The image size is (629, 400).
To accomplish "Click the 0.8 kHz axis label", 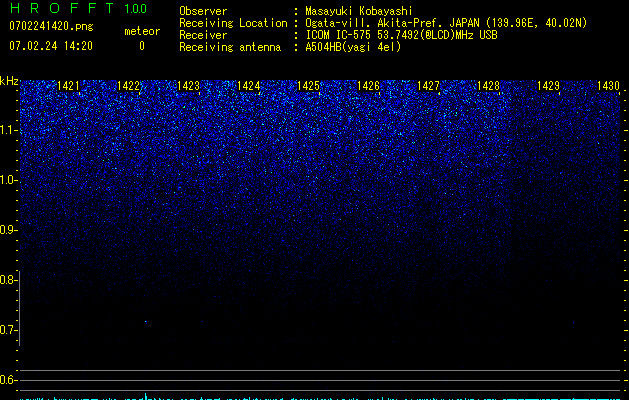I will point(8,280).
